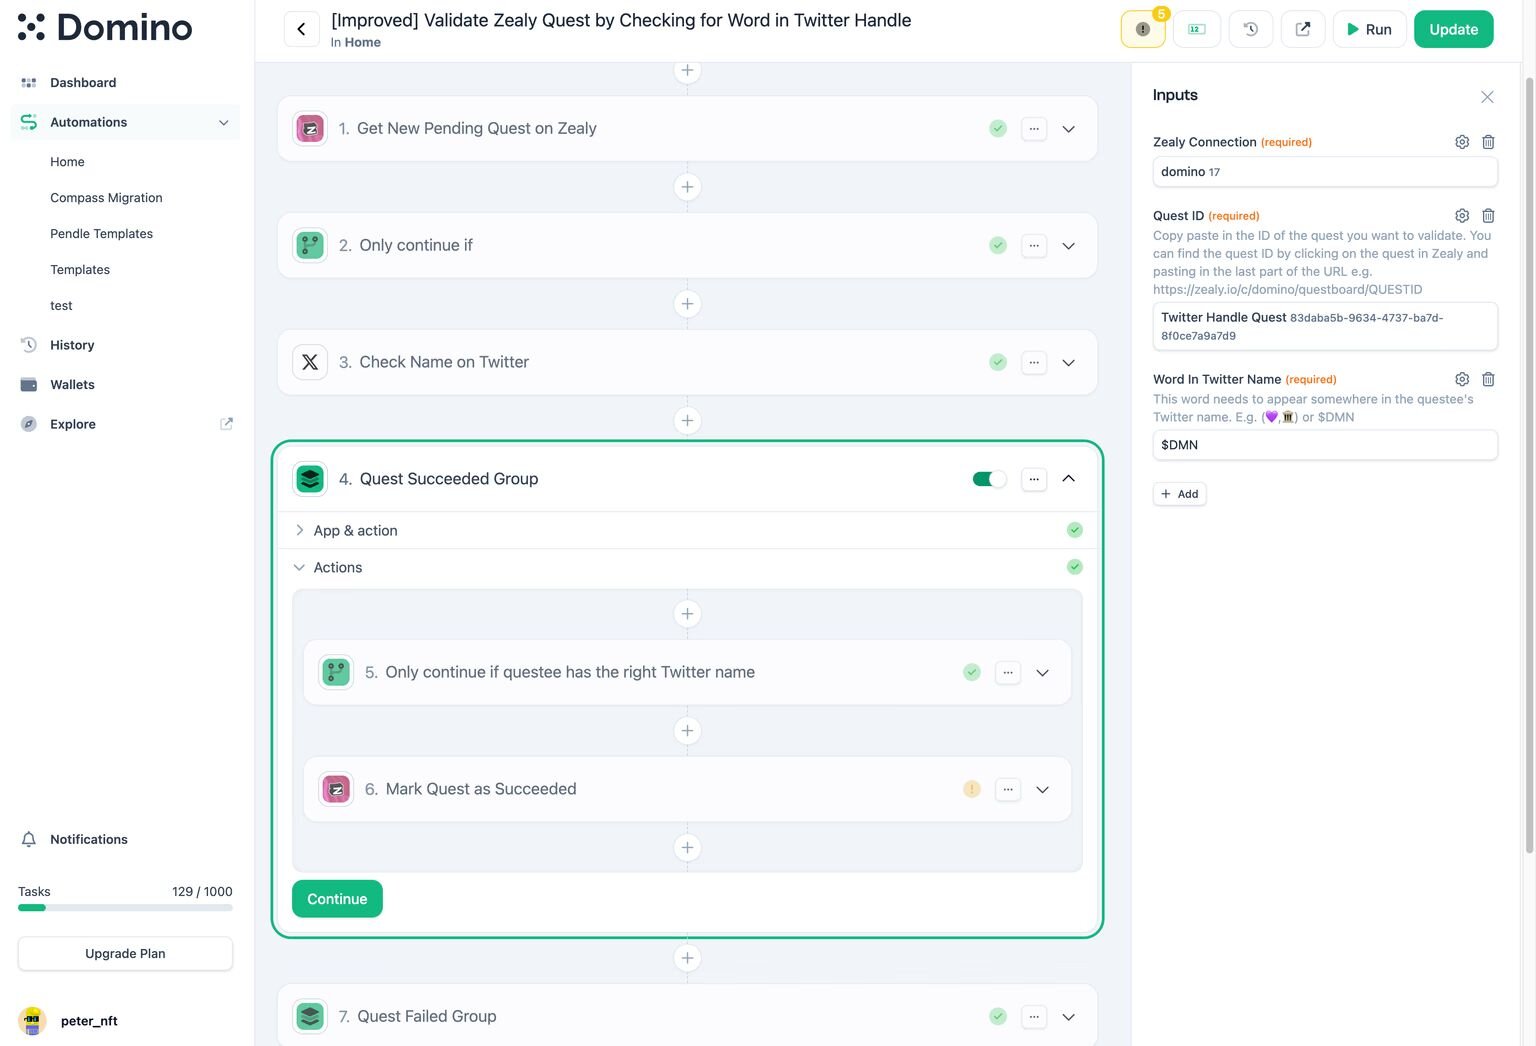The image size is (1536, 1046).
Task: Open Explore external link icon
Action: point(227,424)
